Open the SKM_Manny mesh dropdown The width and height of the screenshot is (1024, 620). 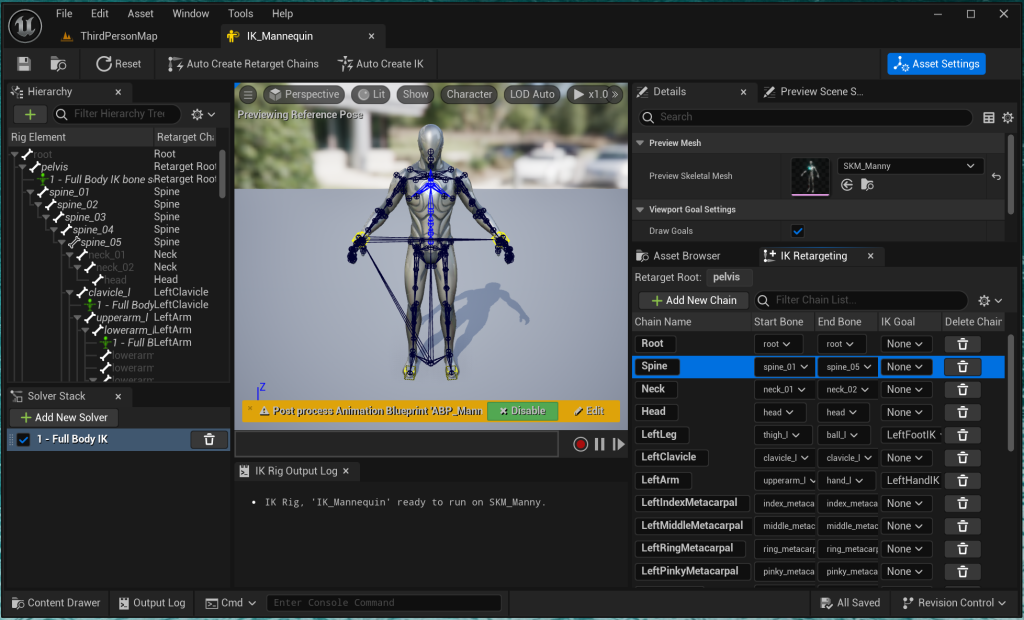(908, 166)
